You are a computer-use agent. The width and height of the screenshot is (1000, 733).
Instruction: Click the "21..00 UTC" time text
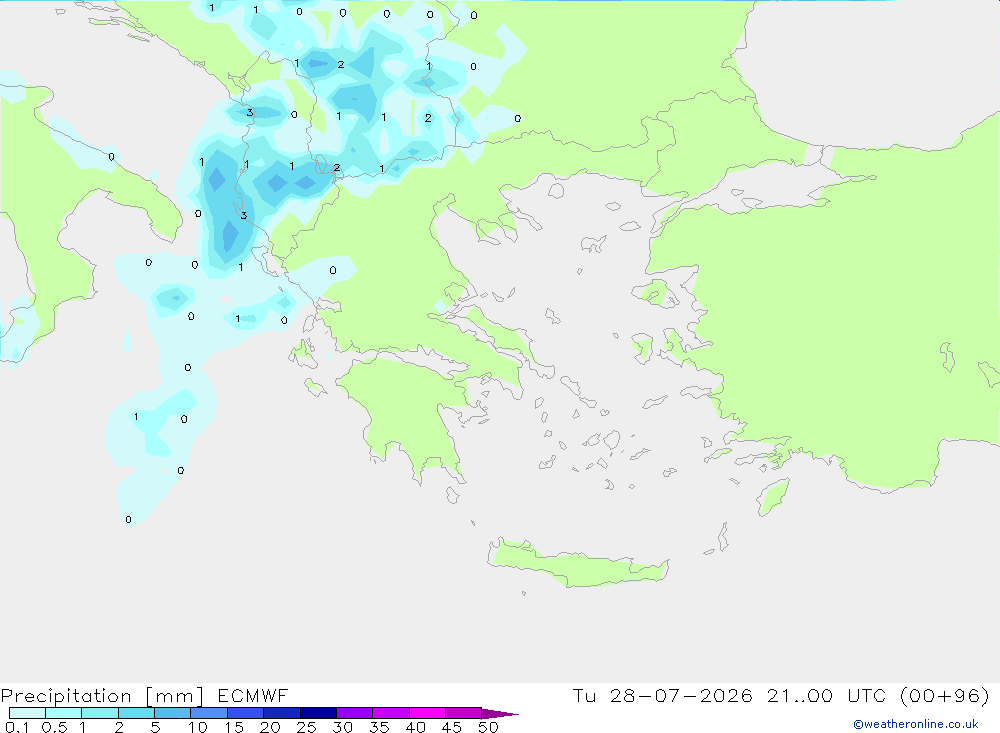[x=826, y=695]
